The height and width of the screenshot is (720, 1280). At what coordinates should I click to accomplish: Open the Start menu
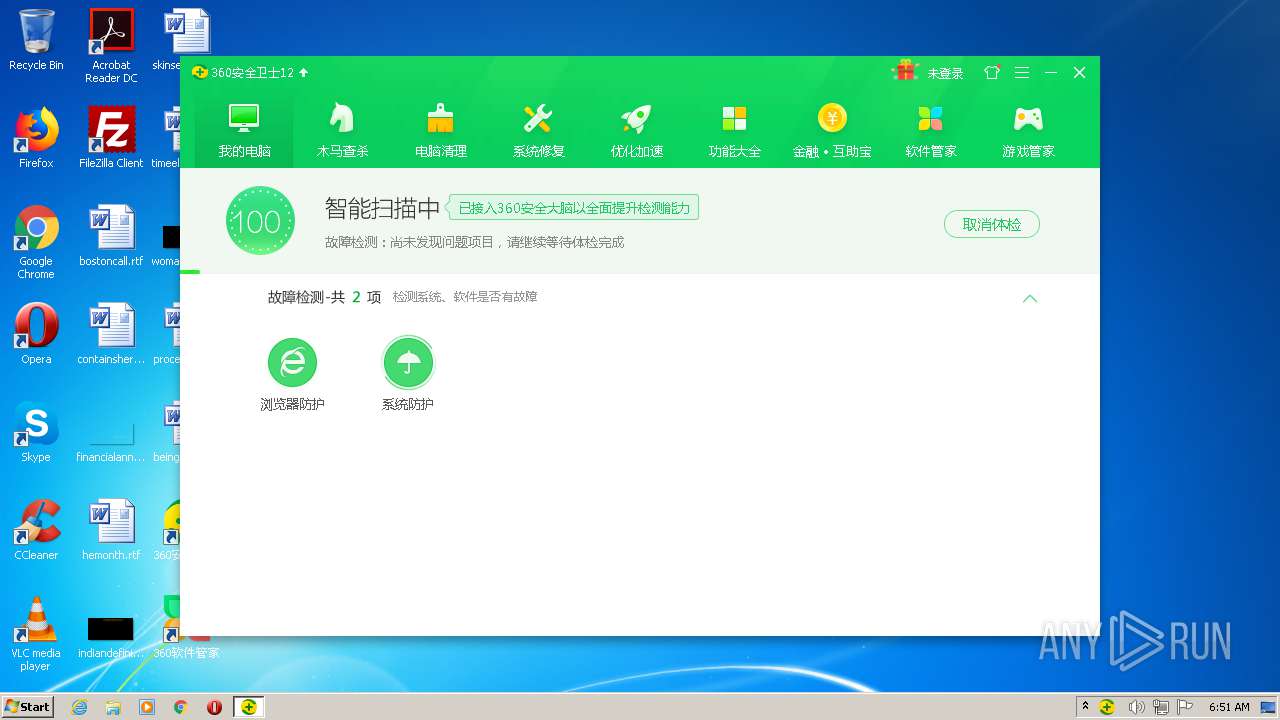[x=27, y=706]
